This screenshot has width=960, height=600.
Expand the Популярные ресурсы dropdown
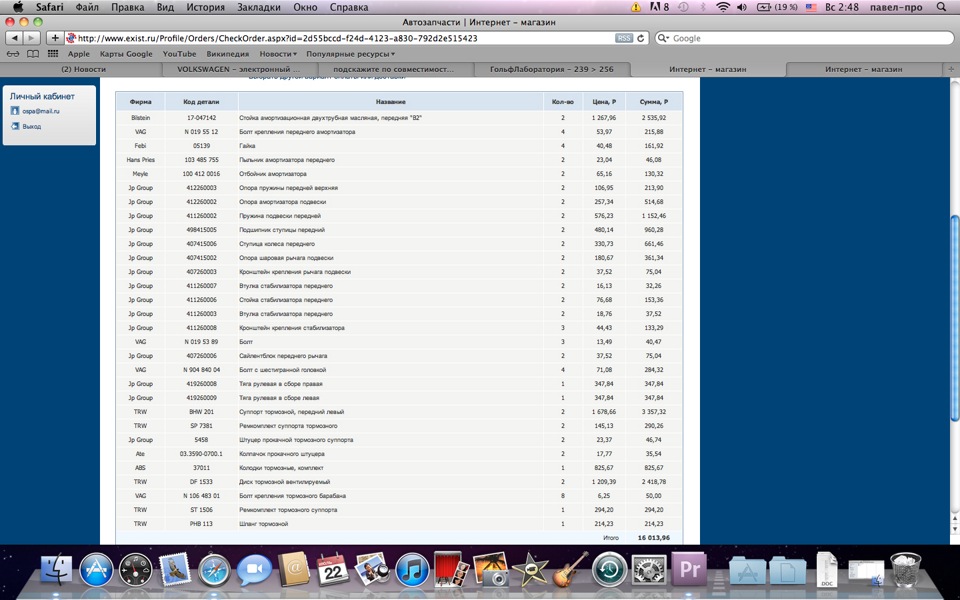pyautogui.click(x=350, y=54)
